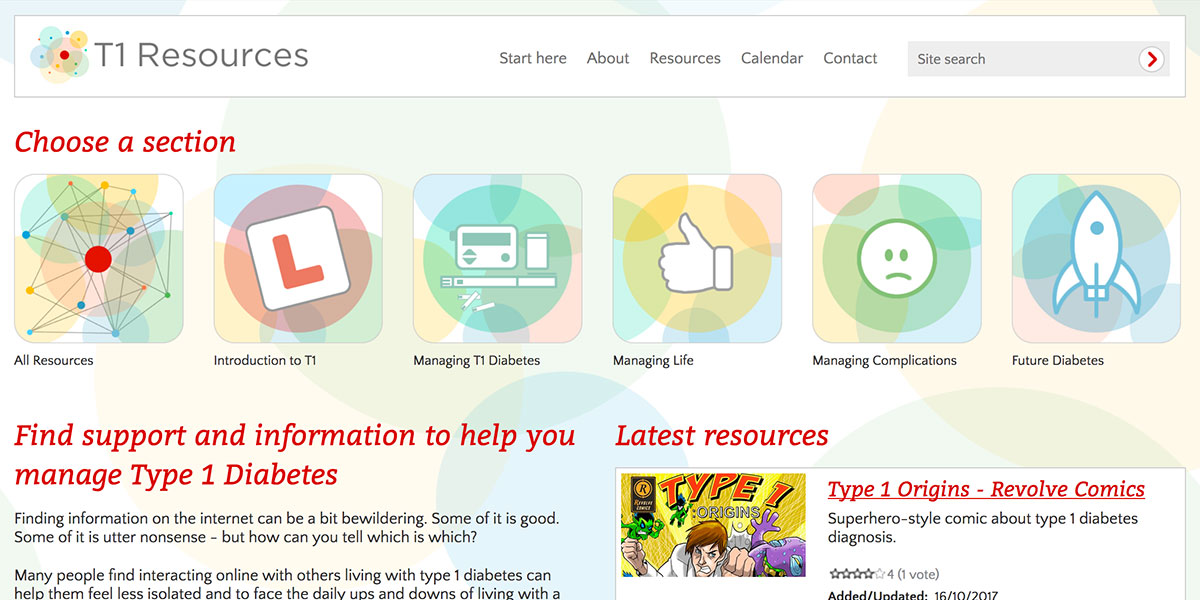Click the Choose a section heading
The height and width of the screenshot is (600, 1200).
click(125, 142)
